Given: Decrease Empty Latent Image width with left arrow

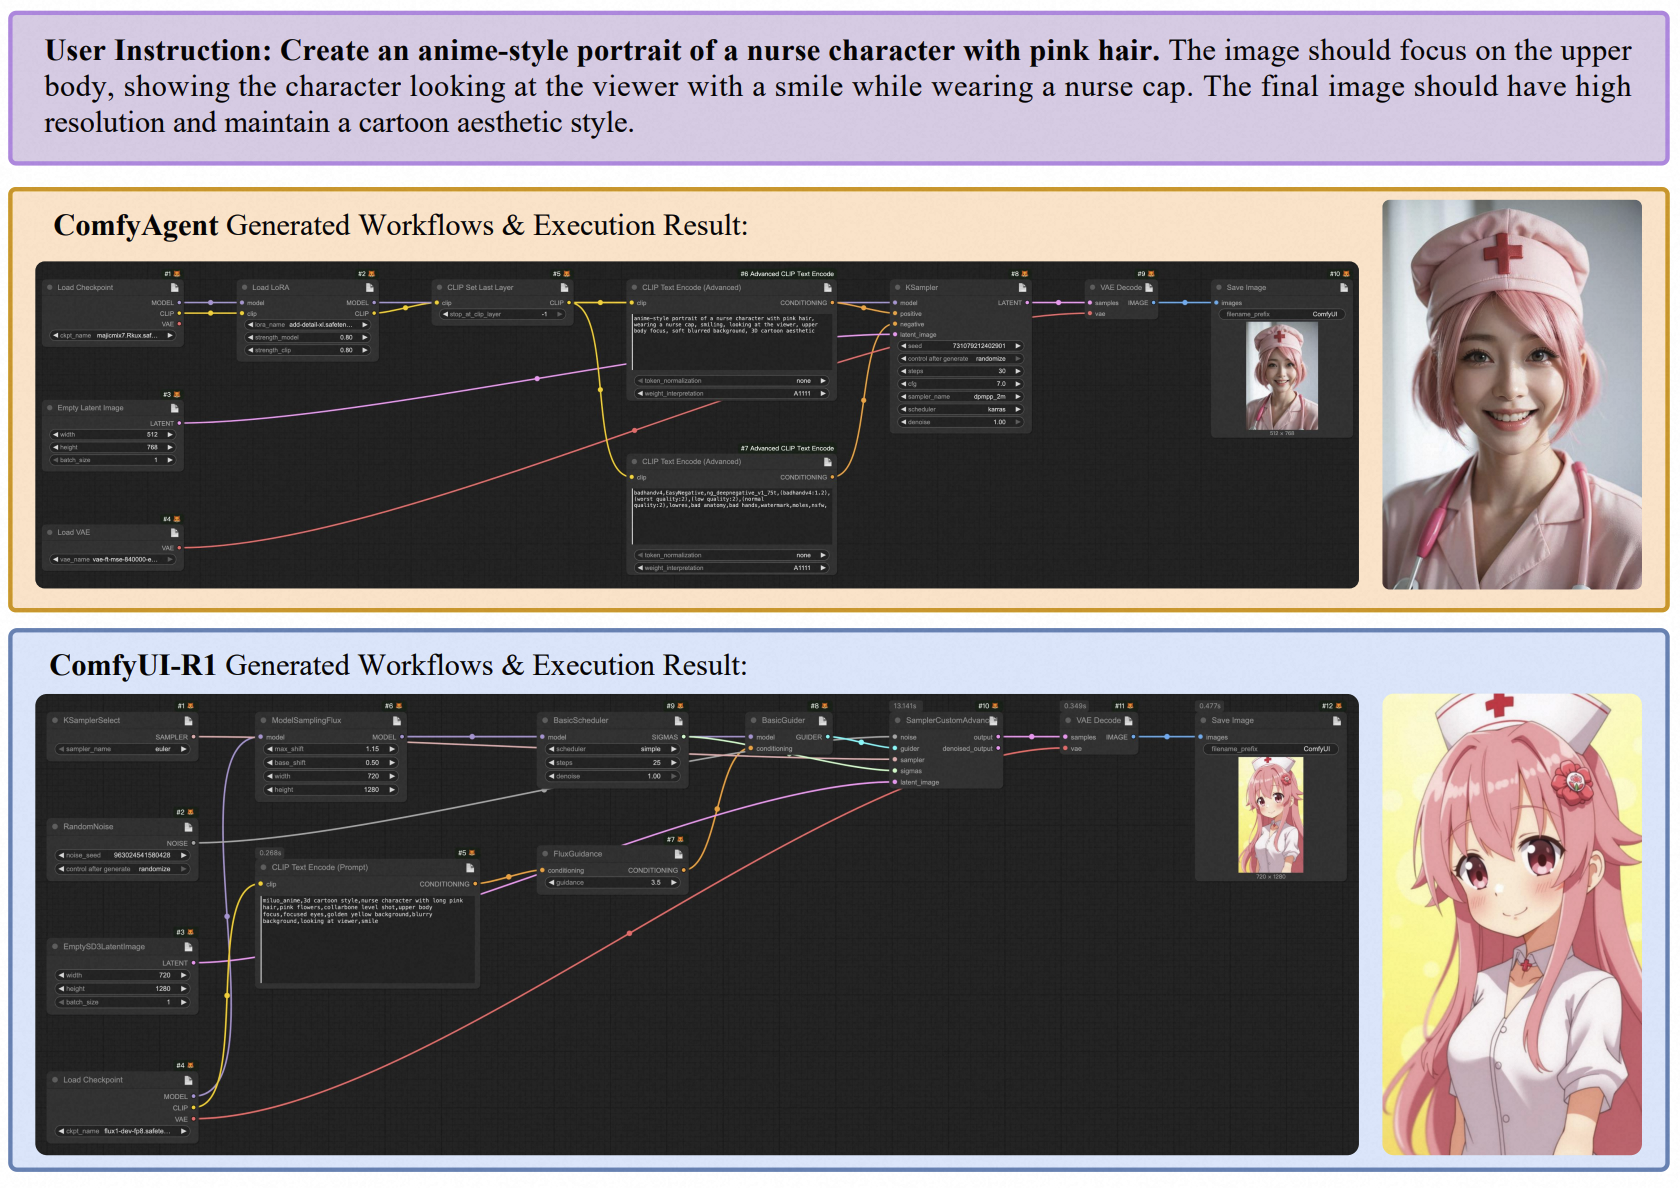Looking at the screenshot, I should pyautogui.click(x=55, y=435).
